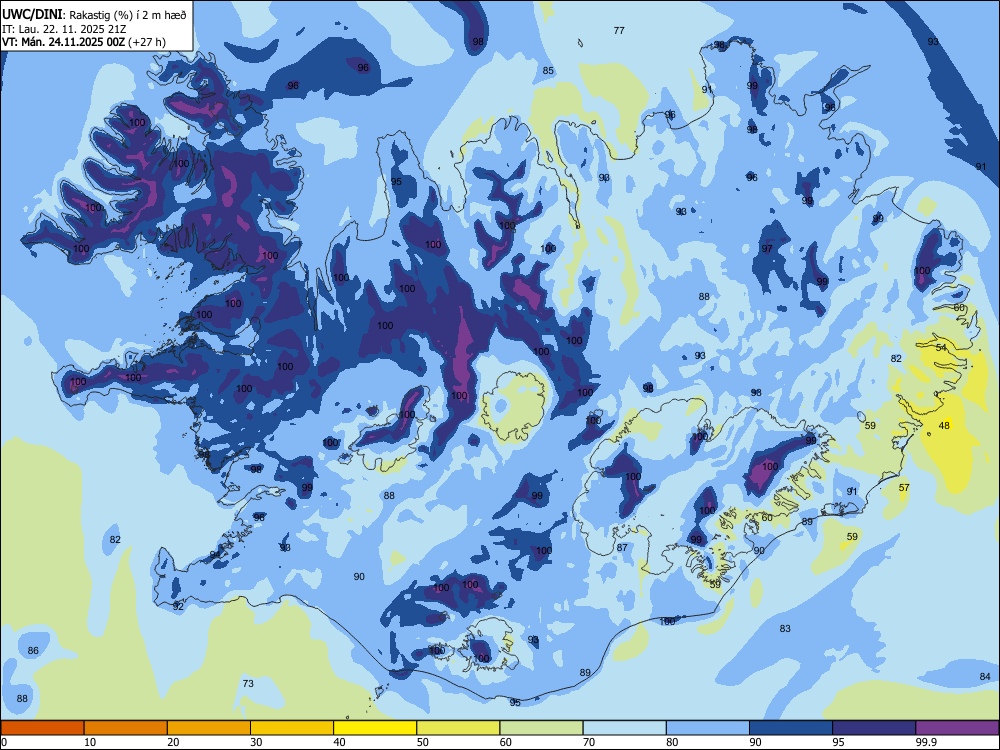
Task: Select the humidity value '54' in the east
Action: [941, 348]
